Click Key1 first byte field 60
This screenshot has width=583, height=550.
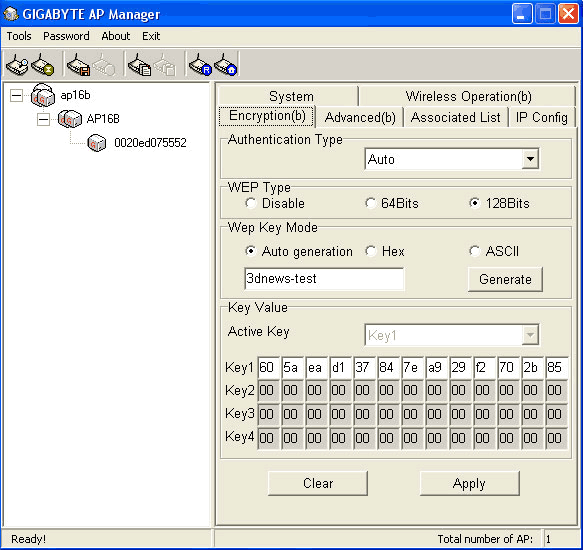pos(268,368)
